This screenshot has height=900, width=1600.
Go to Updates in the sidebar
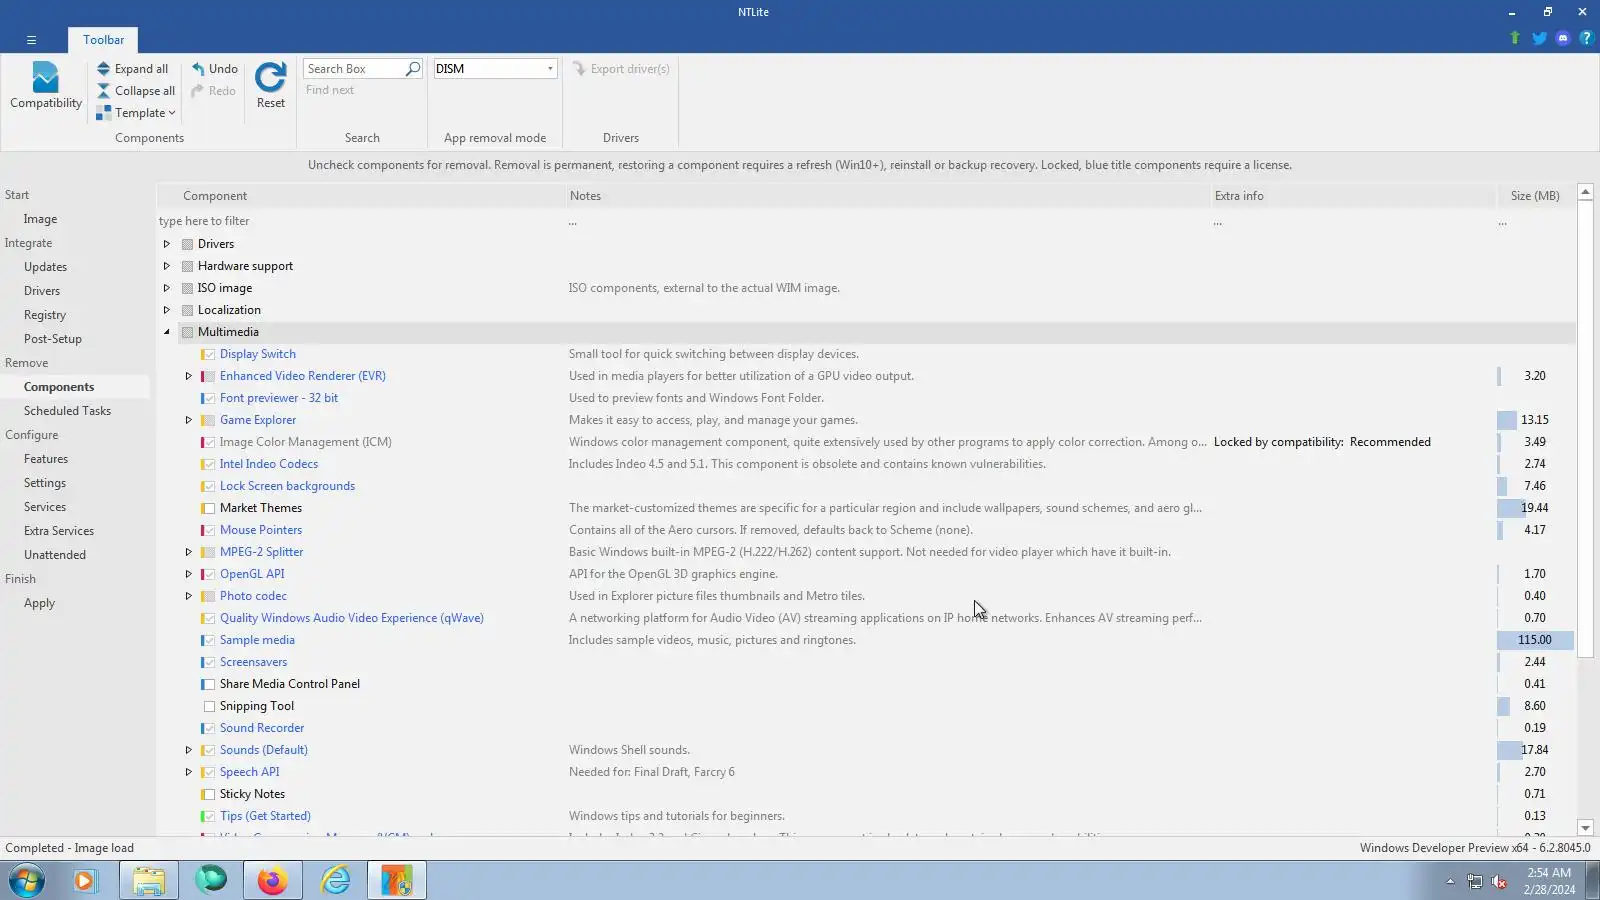tap(45, 267)
